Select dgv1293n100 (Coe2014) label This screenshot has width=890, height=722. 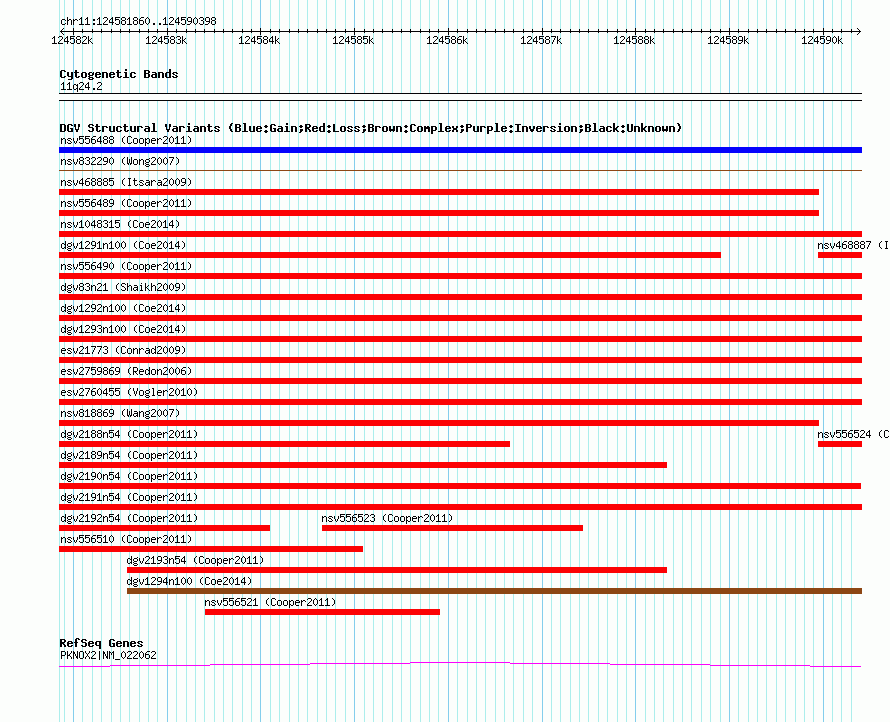coord(123,329)
